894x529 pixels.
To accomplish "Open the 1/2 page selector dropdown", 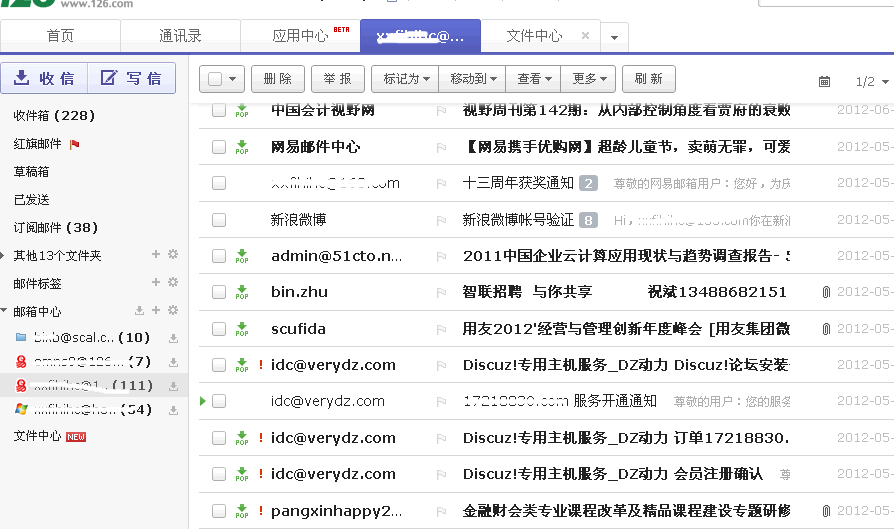I will (x=885, y=82).
